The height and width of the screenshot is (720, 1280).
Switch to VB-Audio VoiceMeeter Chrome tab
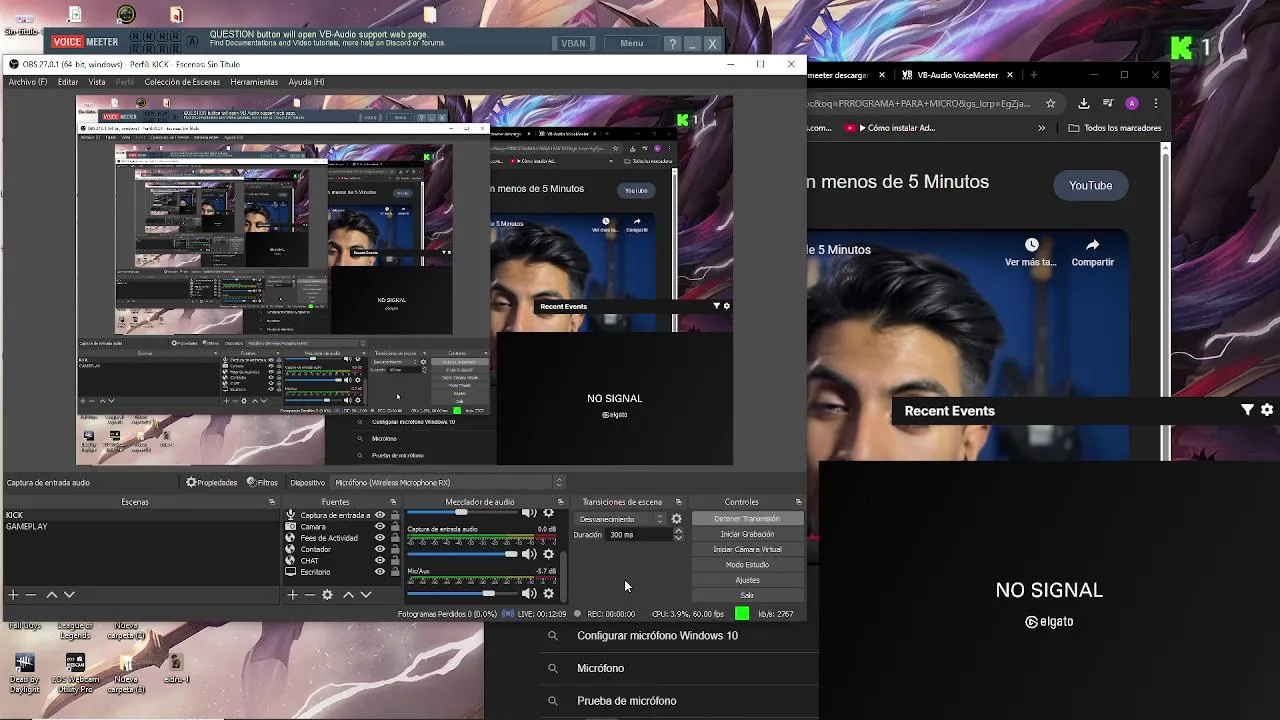[955, 75]
